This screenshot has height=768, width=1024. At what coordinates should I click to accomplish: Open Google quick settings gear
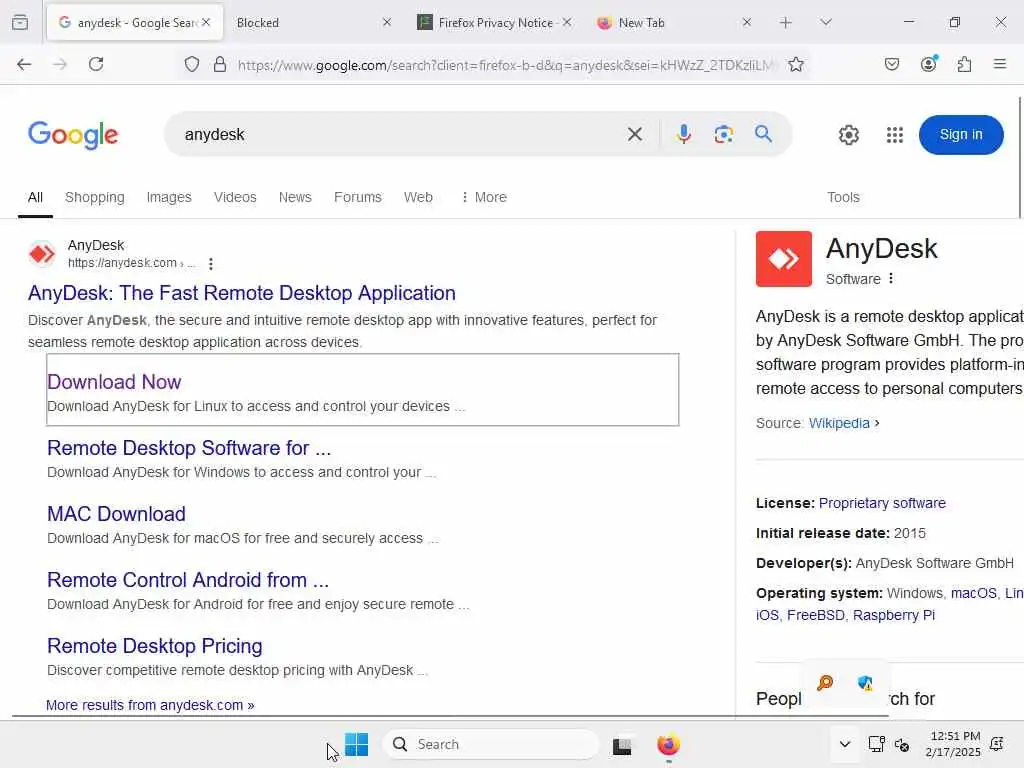point(848,135)
